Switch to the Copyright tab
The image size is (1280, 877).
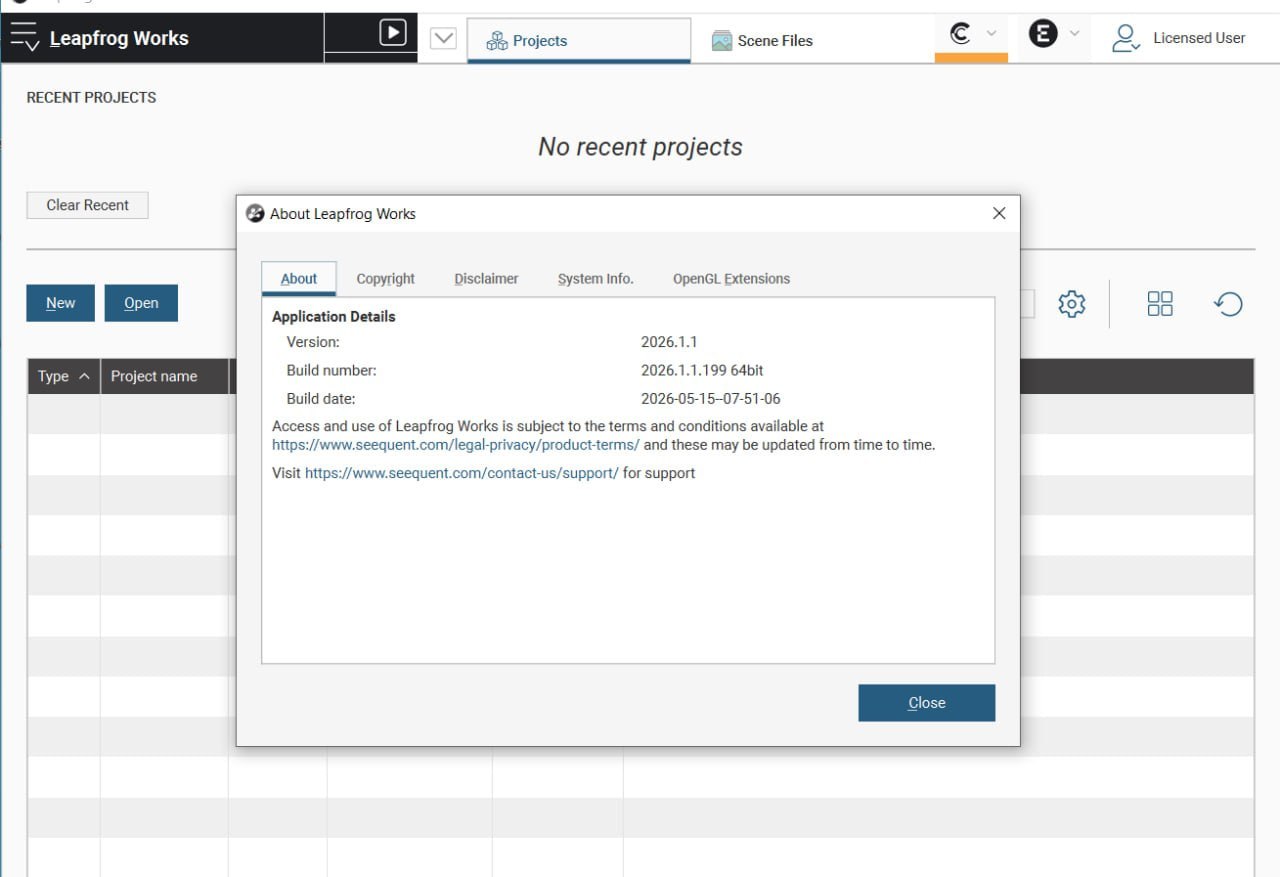(386, 279)
